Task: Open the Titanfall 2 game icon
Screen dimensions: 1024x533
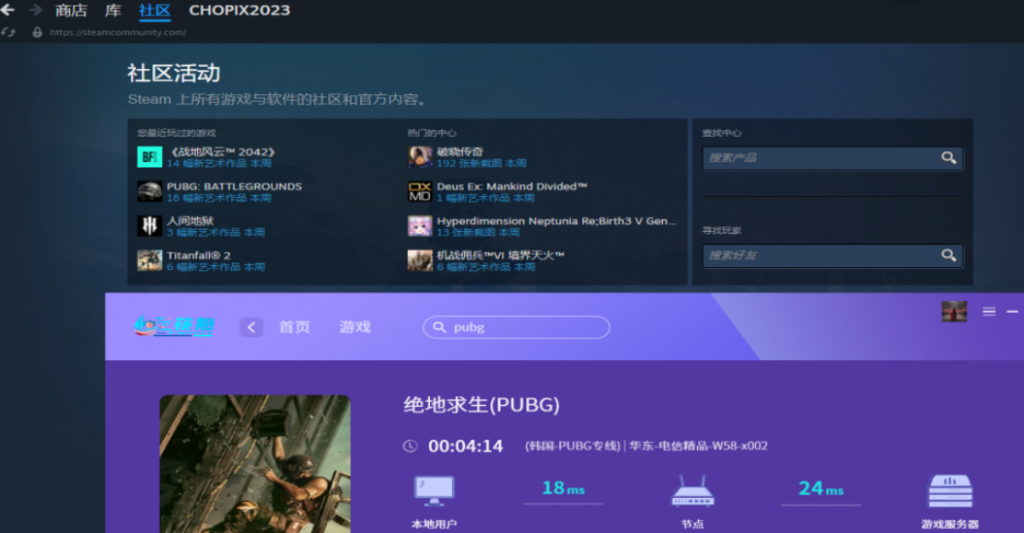Action: point(150,261)
